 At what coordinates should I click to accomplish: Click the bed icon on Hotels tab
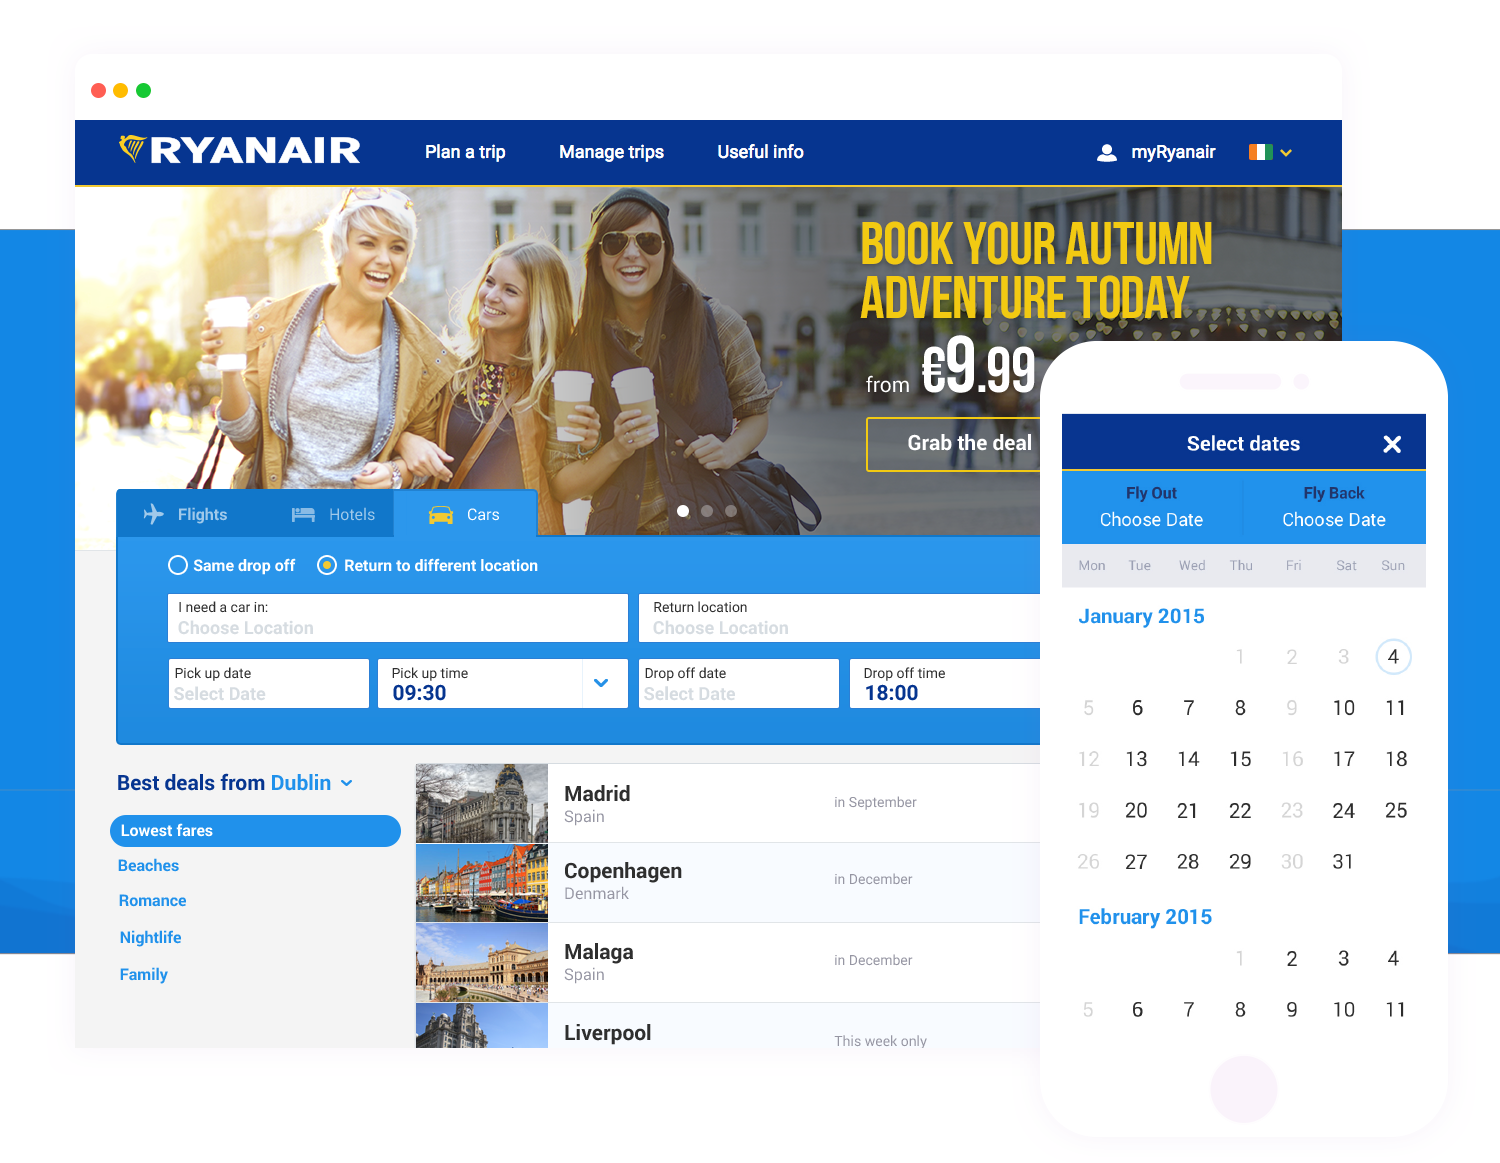click(303, 515)
